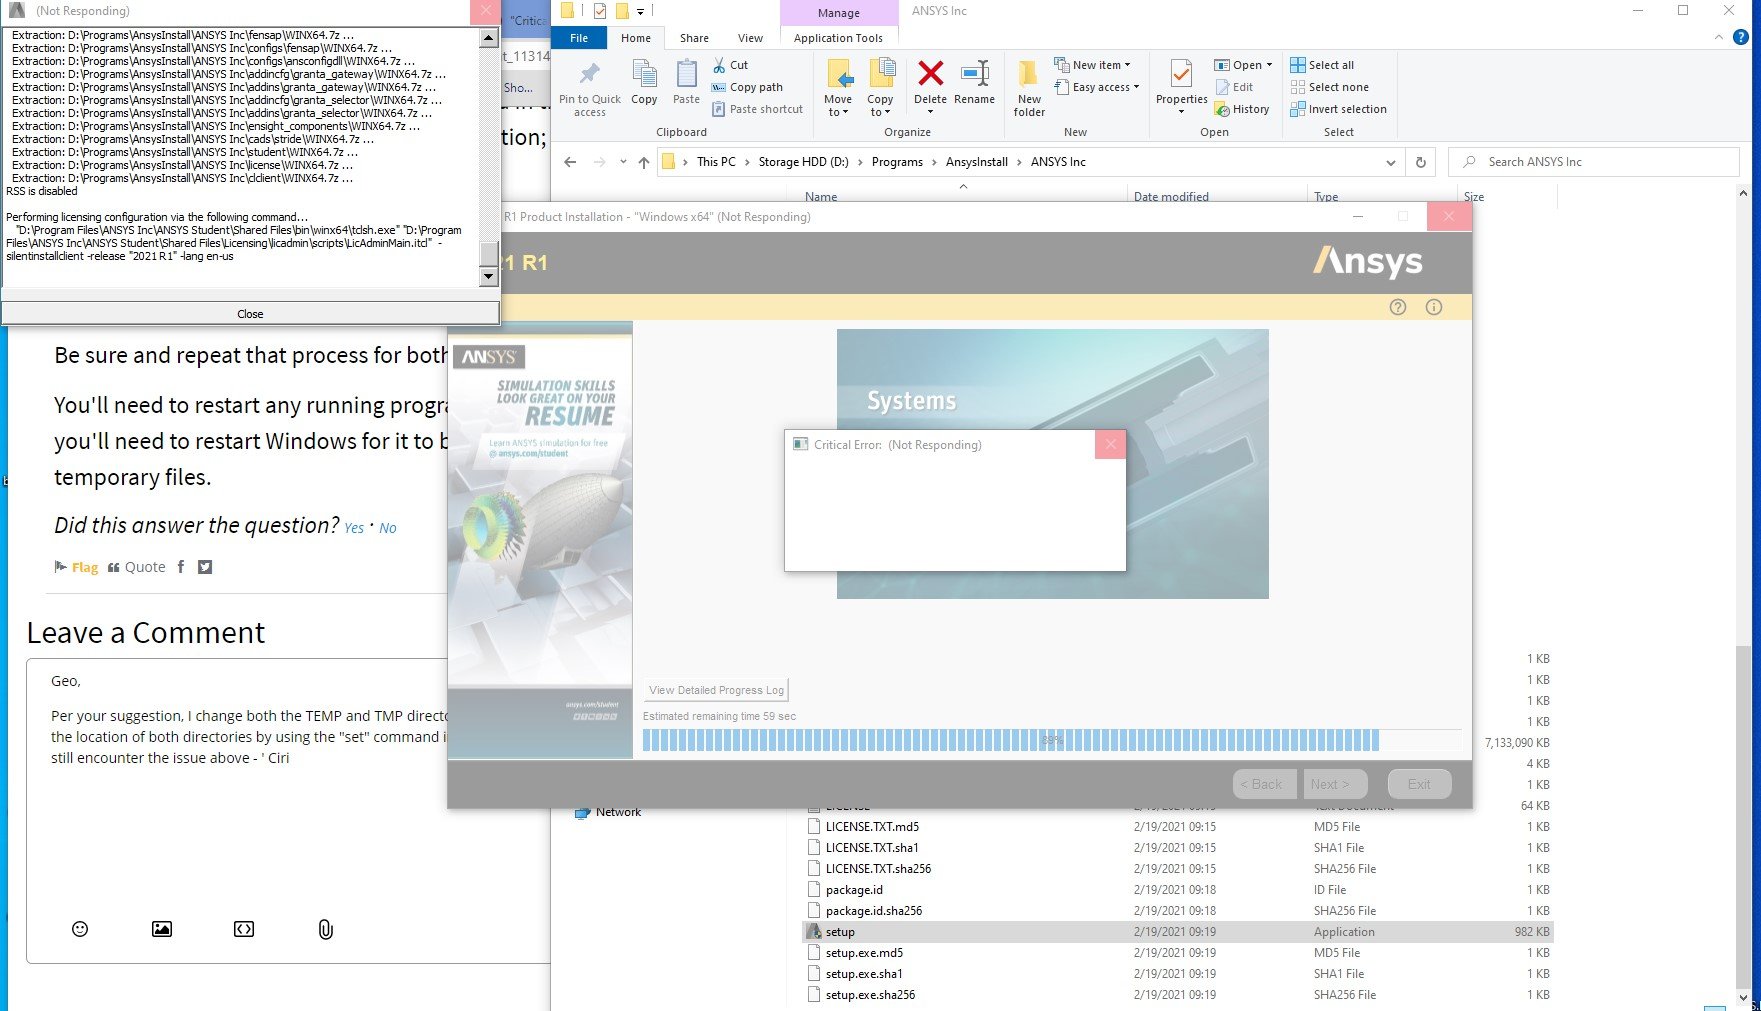Click the paperclip attach icon

[x=325, y=929]
